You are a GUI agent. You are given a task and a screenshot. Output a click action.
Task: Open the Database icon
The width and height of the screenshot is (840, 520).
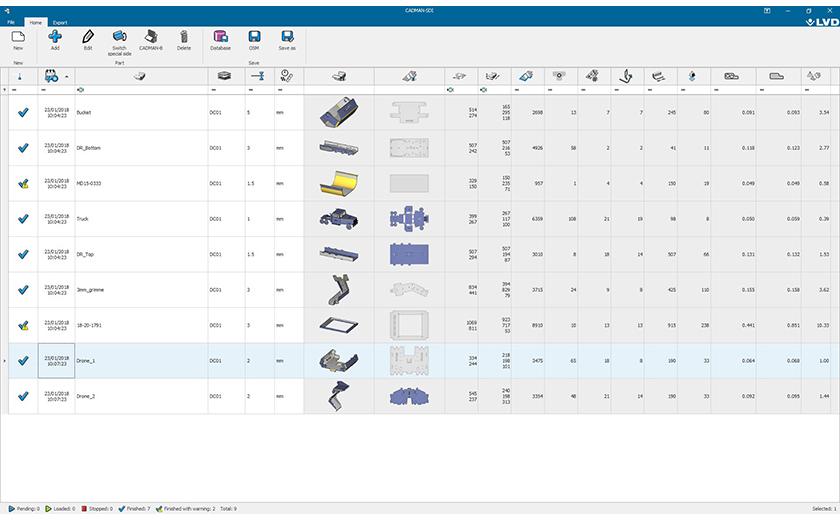click(x=220, y=36)
